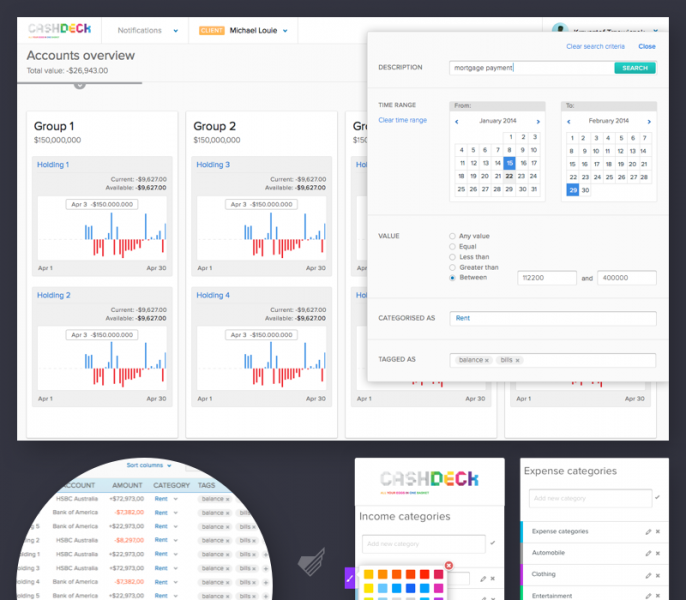Click the Clear search criteria link

[x=595, y=46]
